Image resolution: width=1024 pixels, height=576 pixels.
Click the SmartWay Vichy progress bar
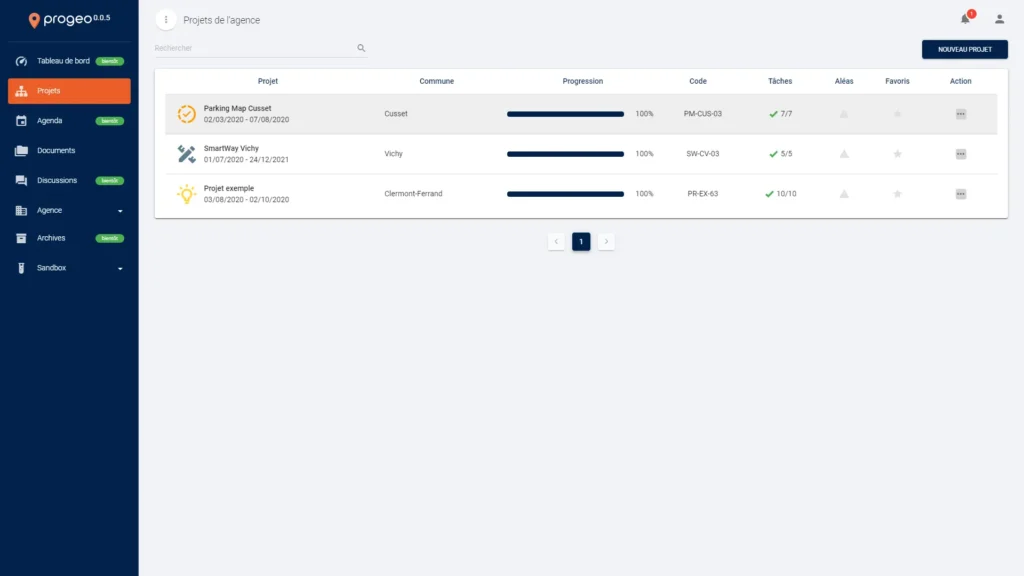[x=565, y=154]
